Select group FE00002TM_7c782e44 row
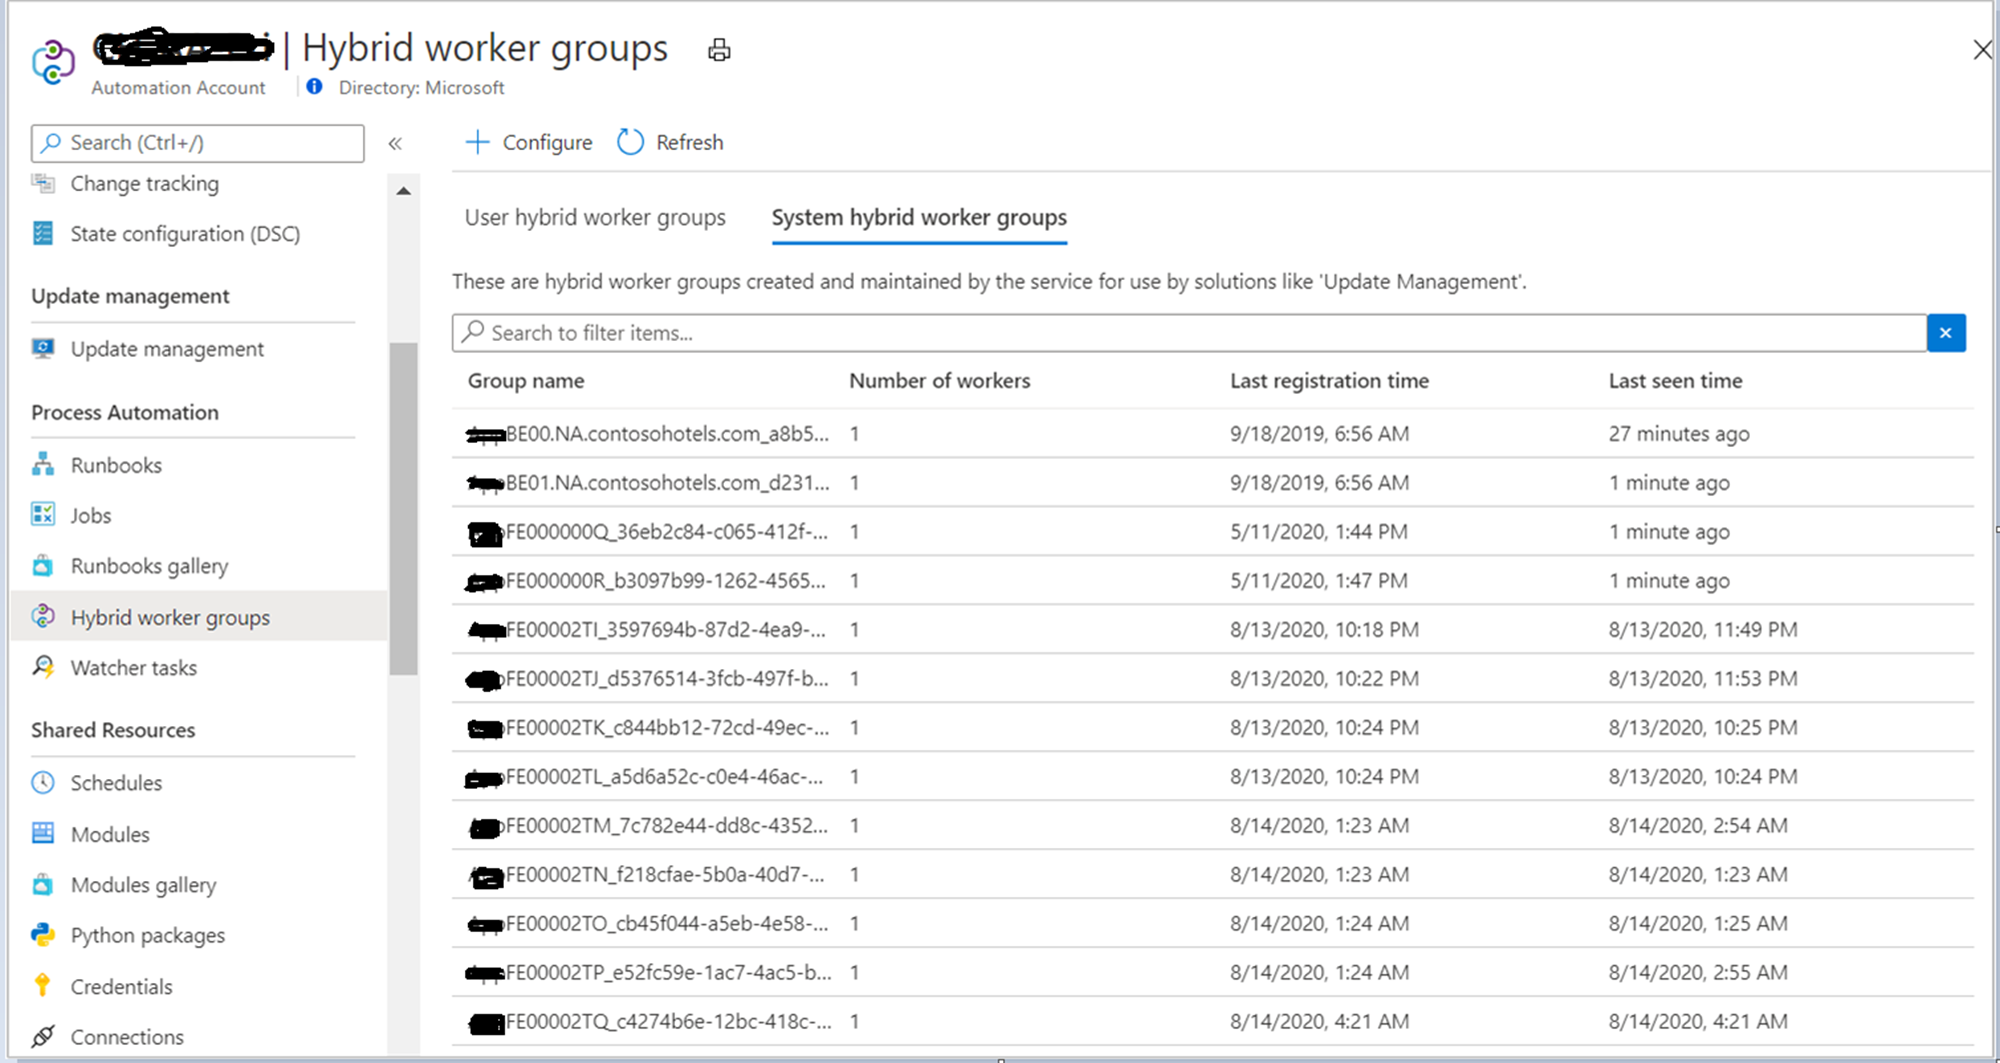 coord(1212,826)
